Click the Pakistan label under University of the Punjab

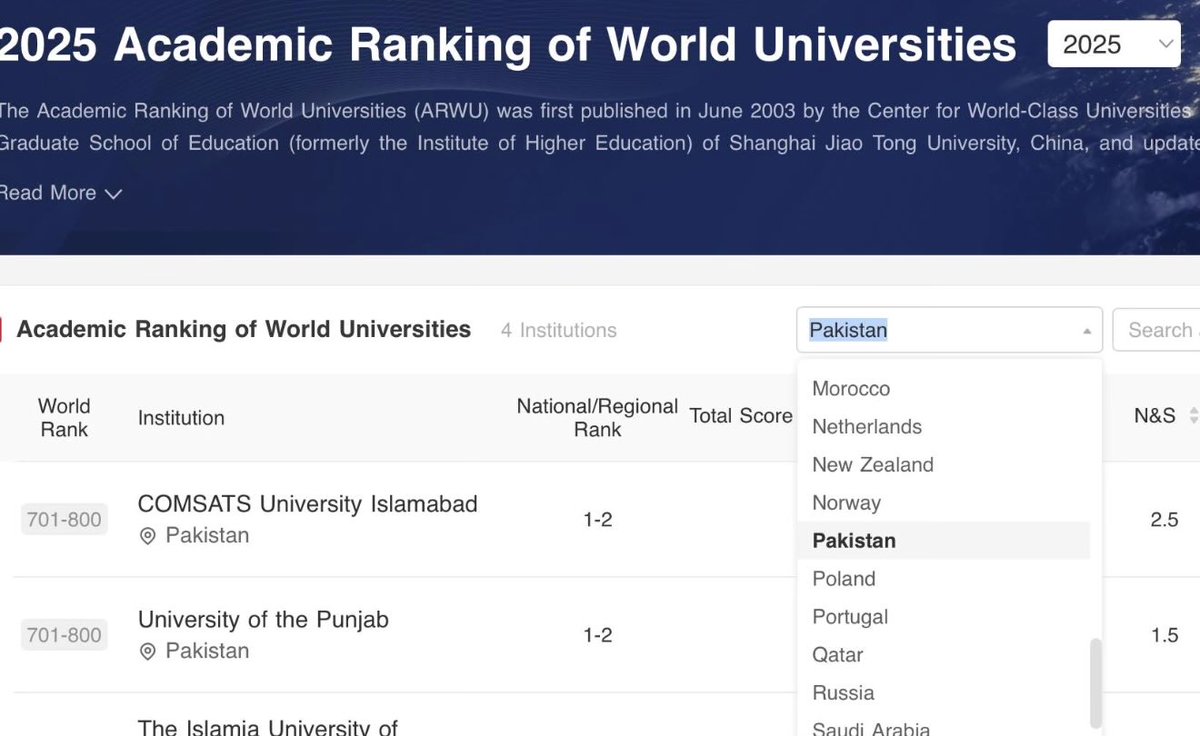coord(207,652)
